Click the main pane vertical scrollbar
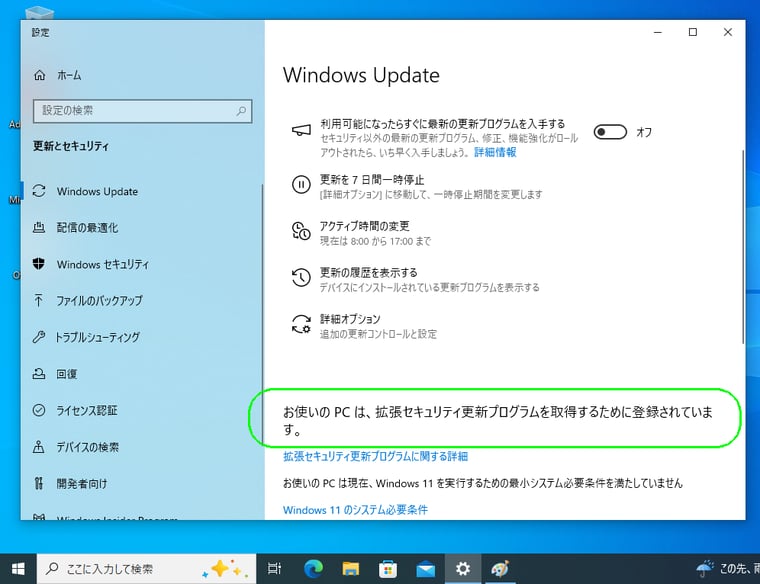760x584 pixels. click(742, 247)
